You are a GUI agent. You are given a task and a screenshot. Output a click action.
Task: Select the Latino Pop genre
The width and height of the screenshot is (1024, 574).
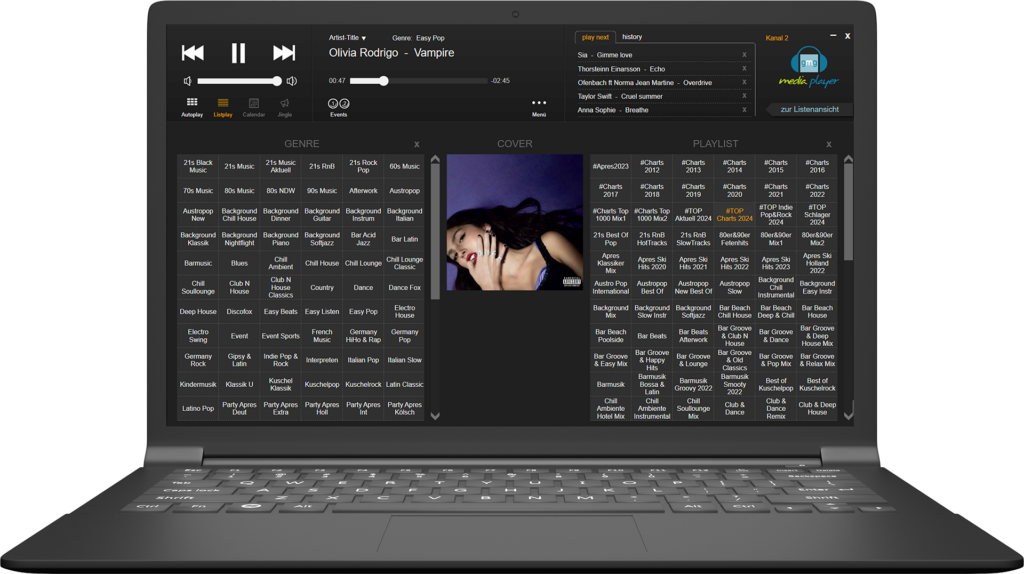[198, 408]
